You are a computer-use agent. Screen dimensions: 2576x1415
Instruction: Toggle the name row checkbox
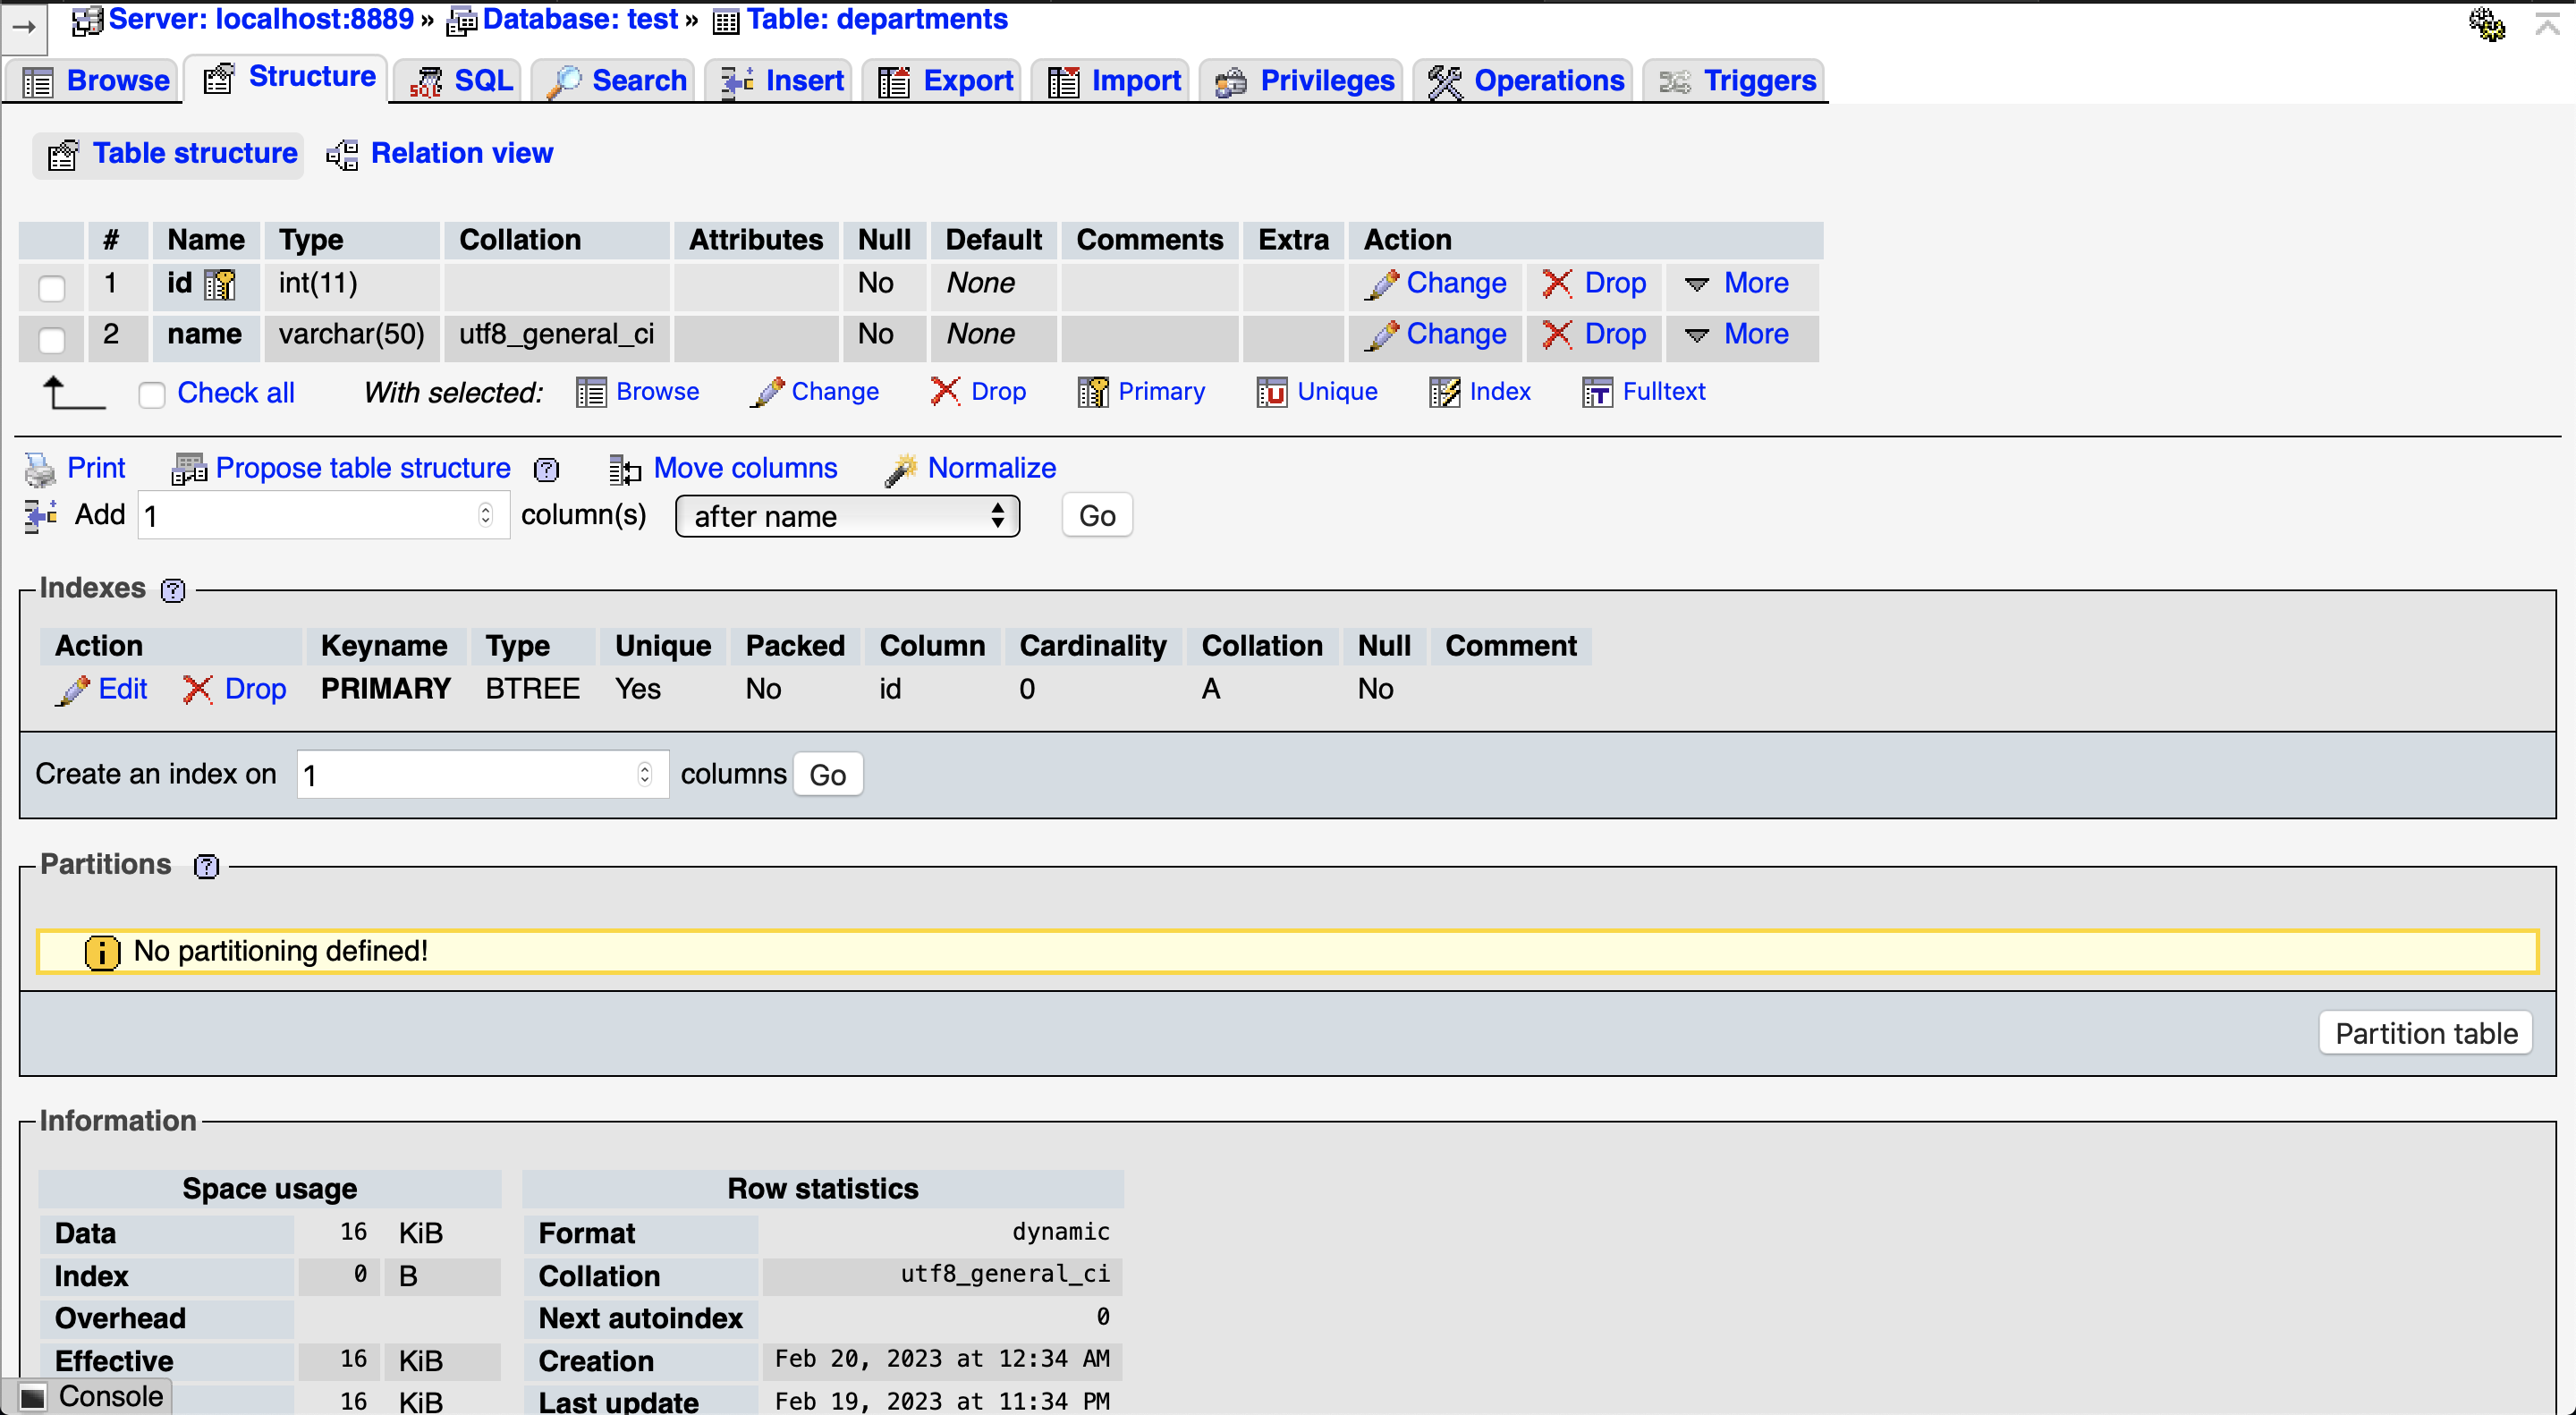click(x=52, y=336)
